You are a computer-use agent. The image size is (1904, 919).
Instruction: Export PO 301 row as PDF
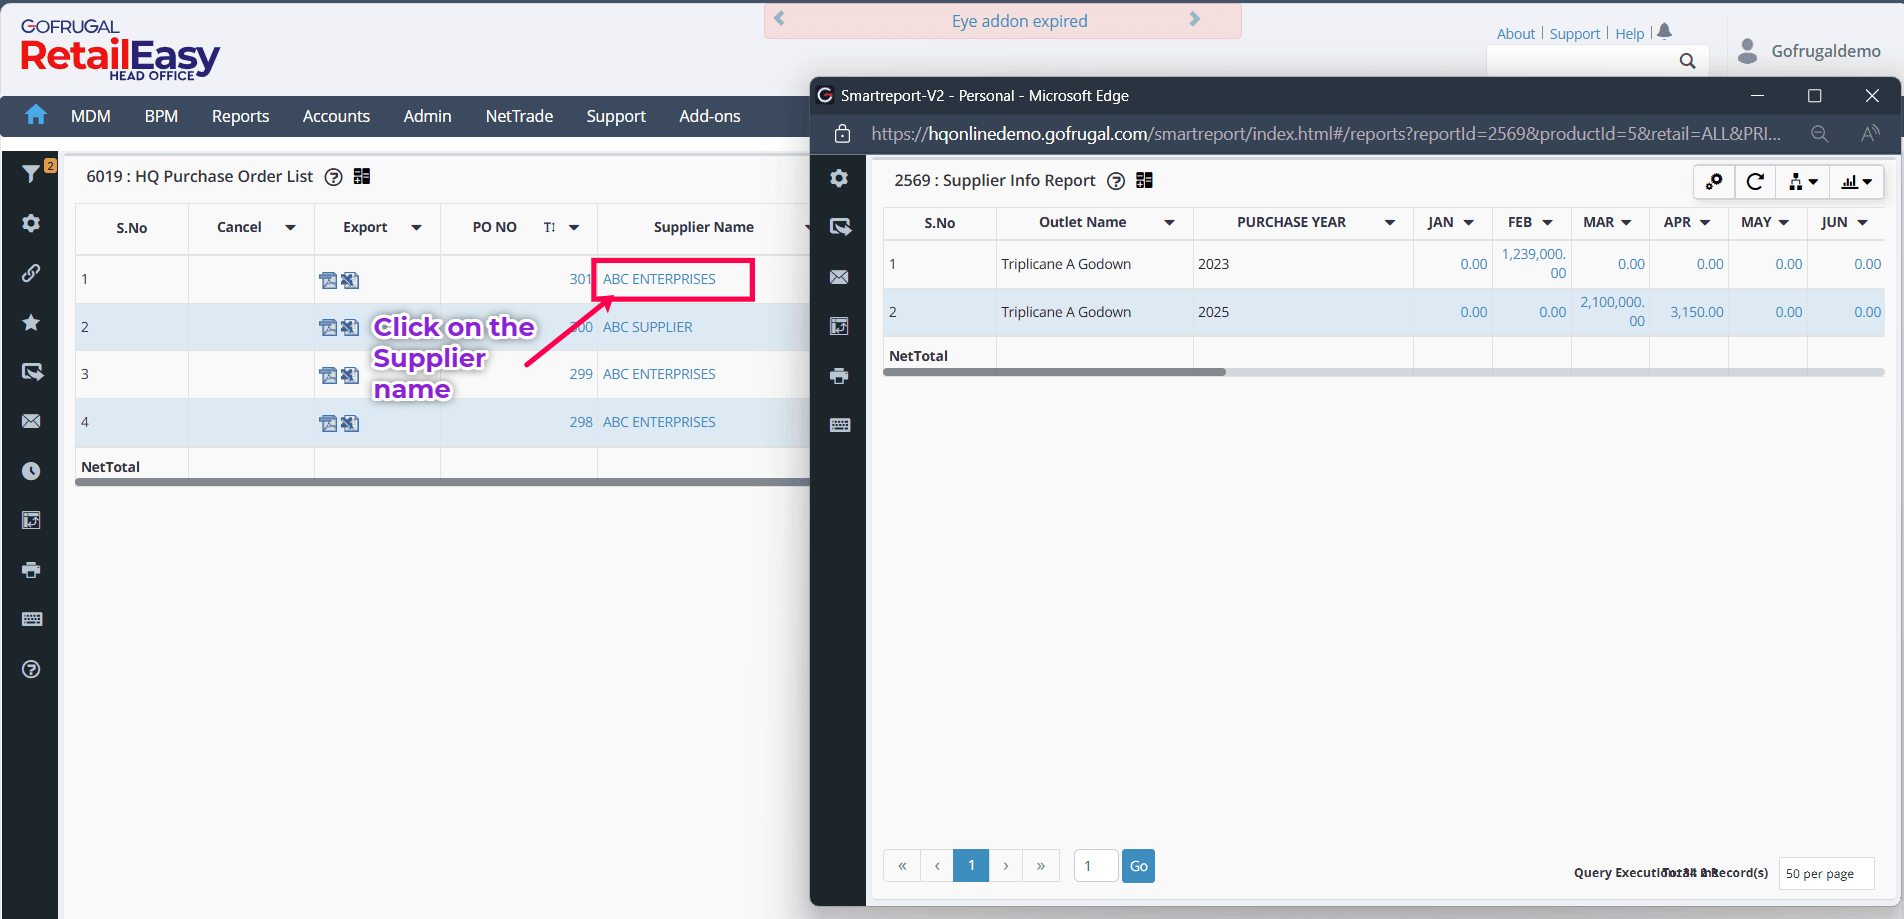328,280
